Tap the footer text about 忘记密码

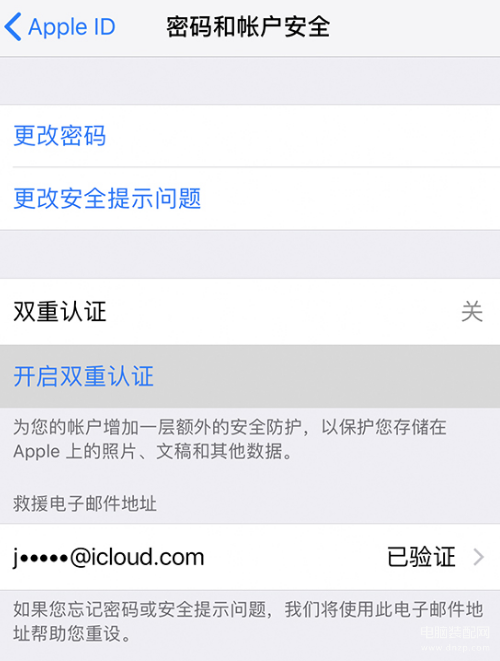pos(248,621)
